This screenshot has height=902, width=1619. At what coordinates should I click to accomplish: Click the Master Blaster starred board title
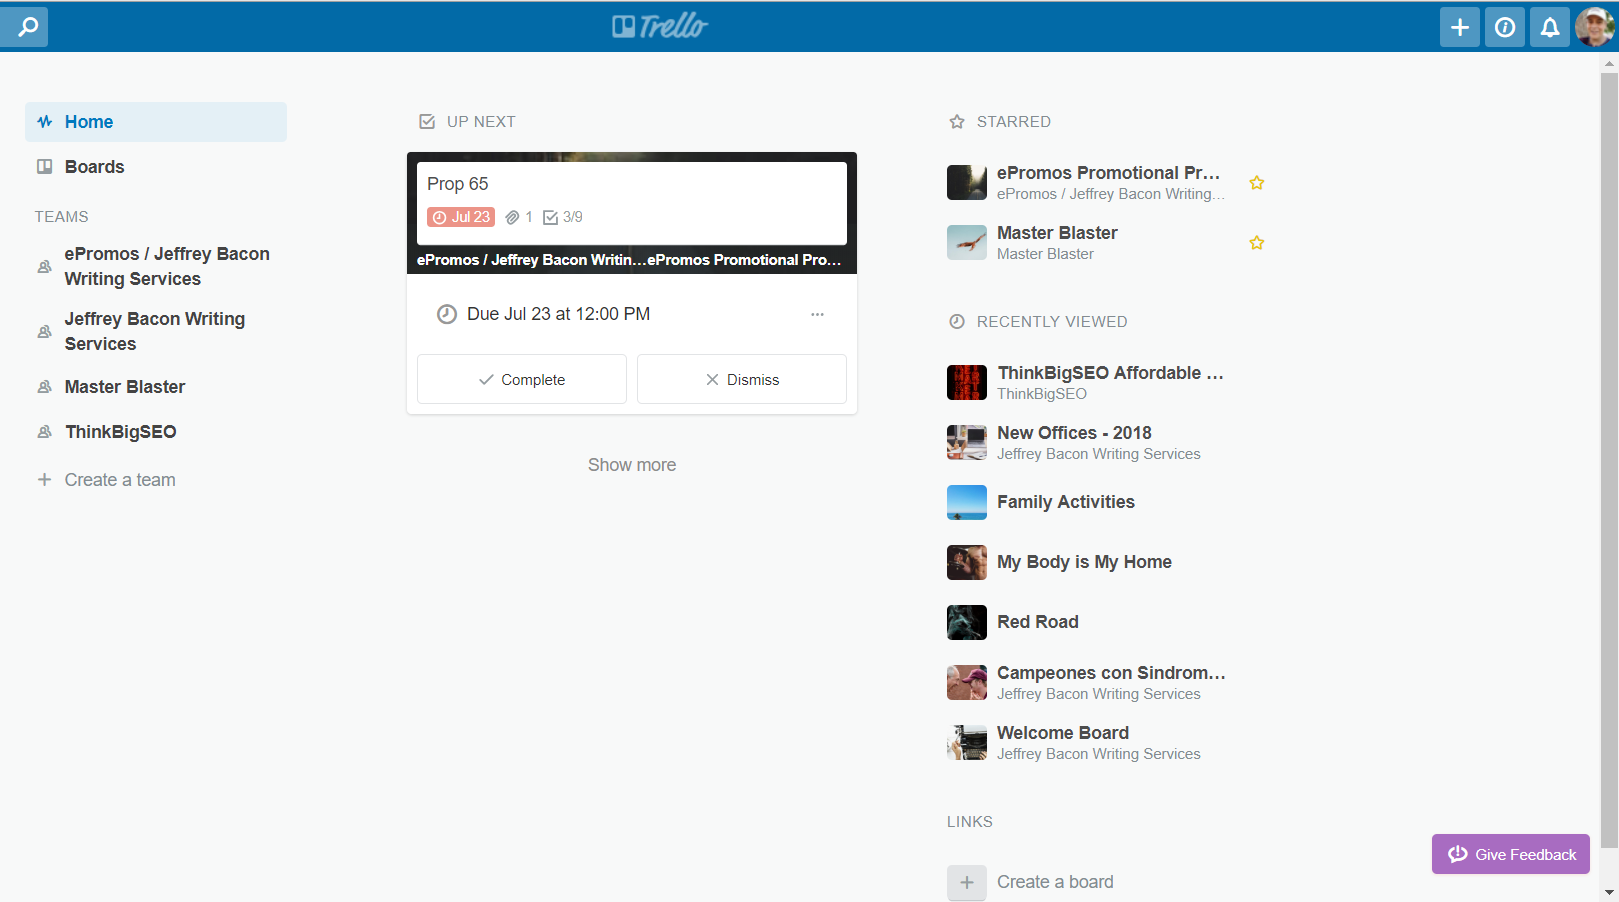(x=1057, y=233)
